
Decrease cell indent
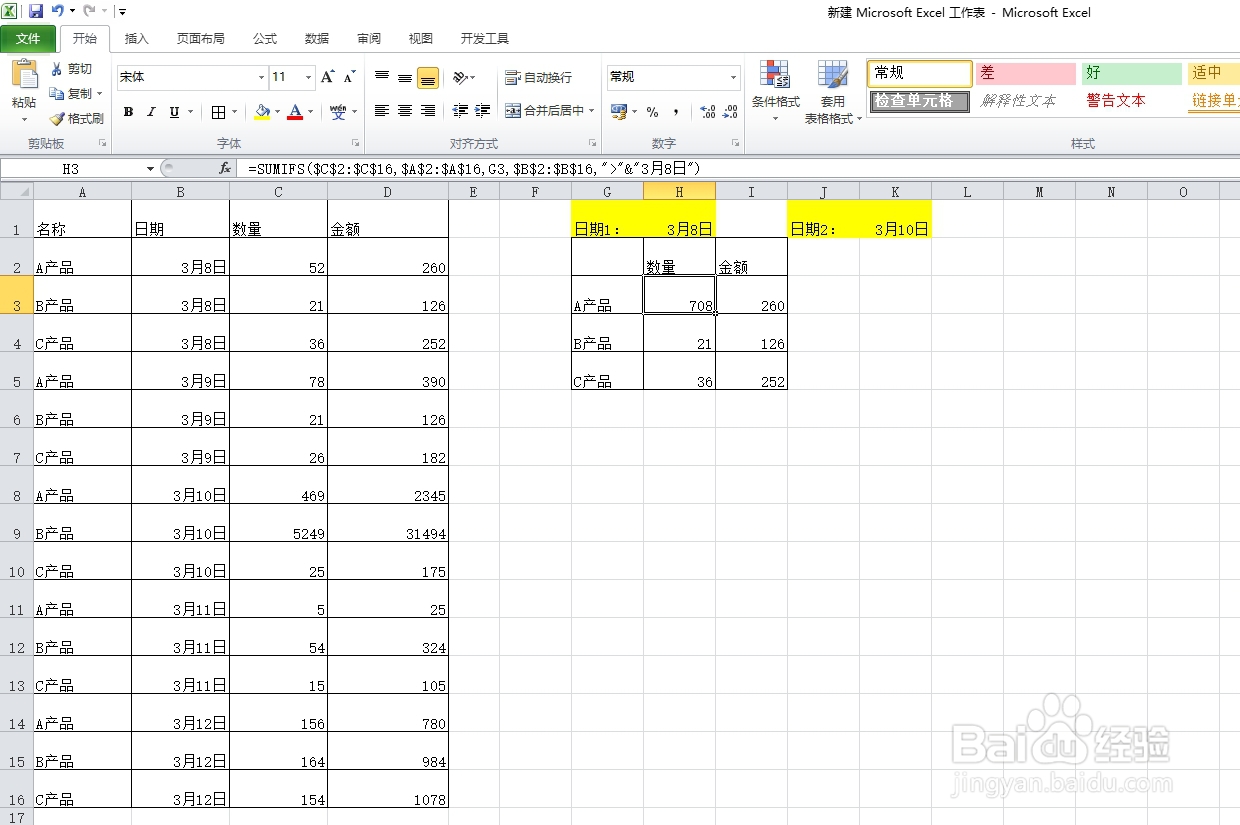tap(460, 111)
